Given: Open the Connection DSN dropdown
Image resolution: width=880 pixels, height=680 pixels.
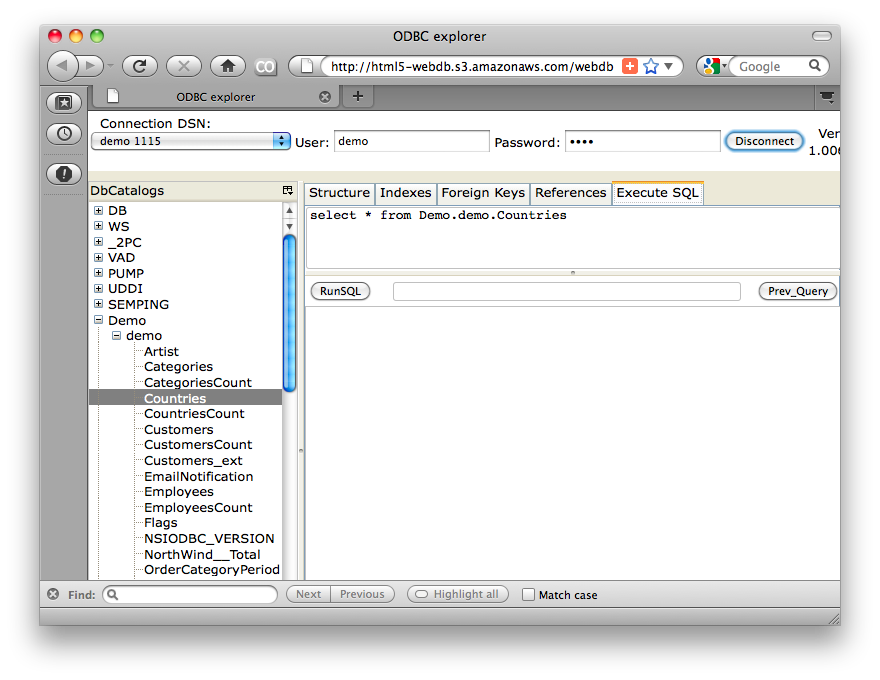Looking at the screenshot, I should [x=281, y=141].
